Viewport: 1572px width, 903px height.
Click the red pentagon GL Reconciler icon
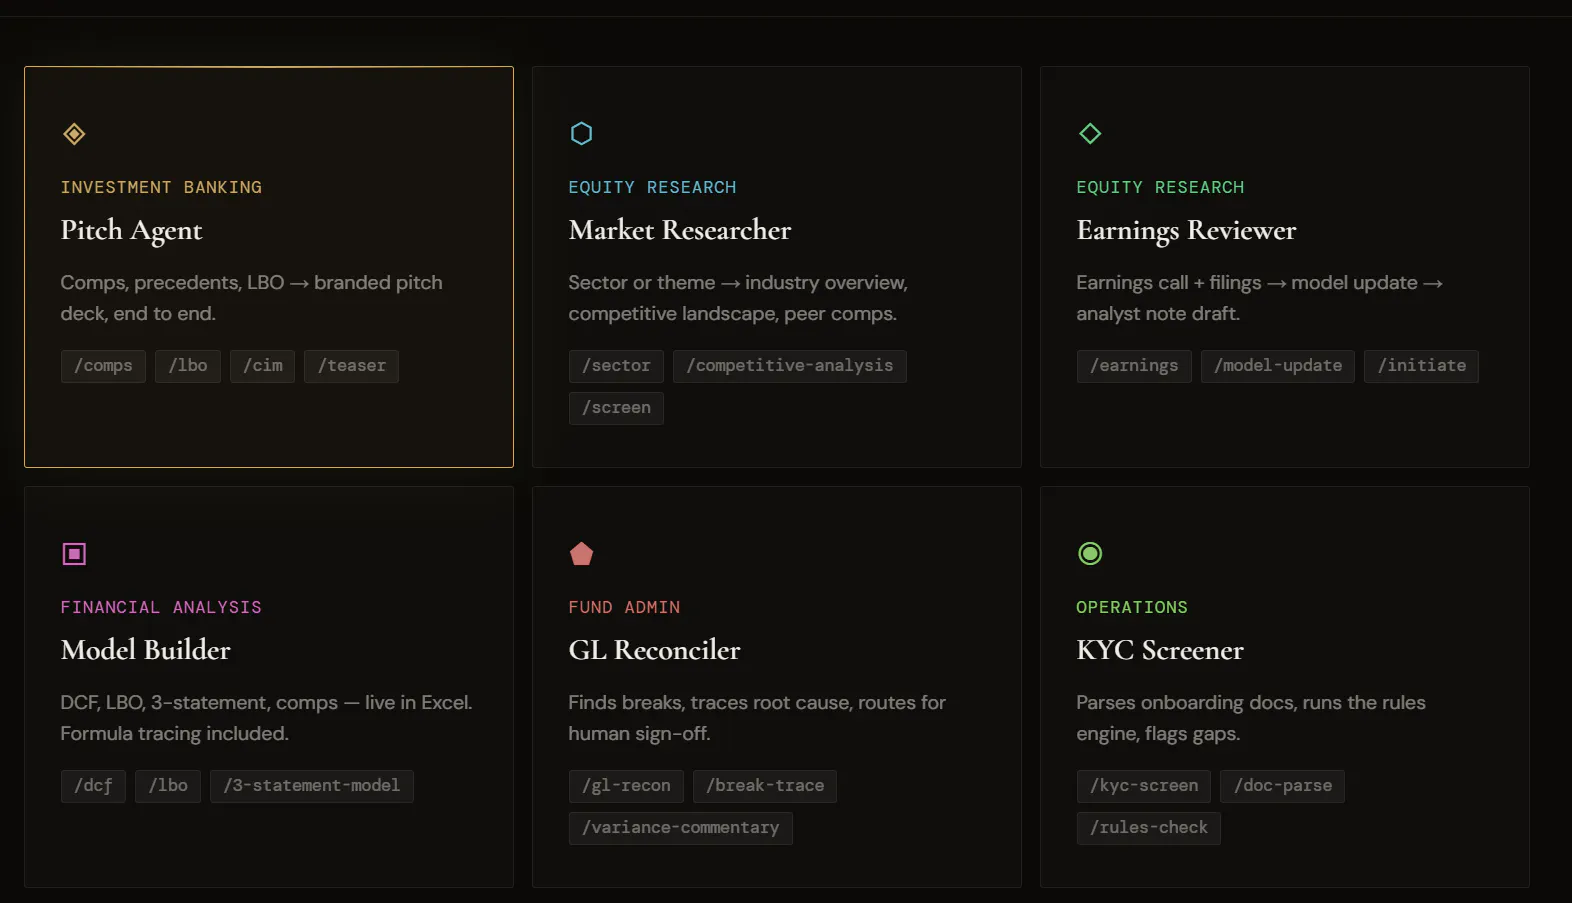tap(581, 554)
